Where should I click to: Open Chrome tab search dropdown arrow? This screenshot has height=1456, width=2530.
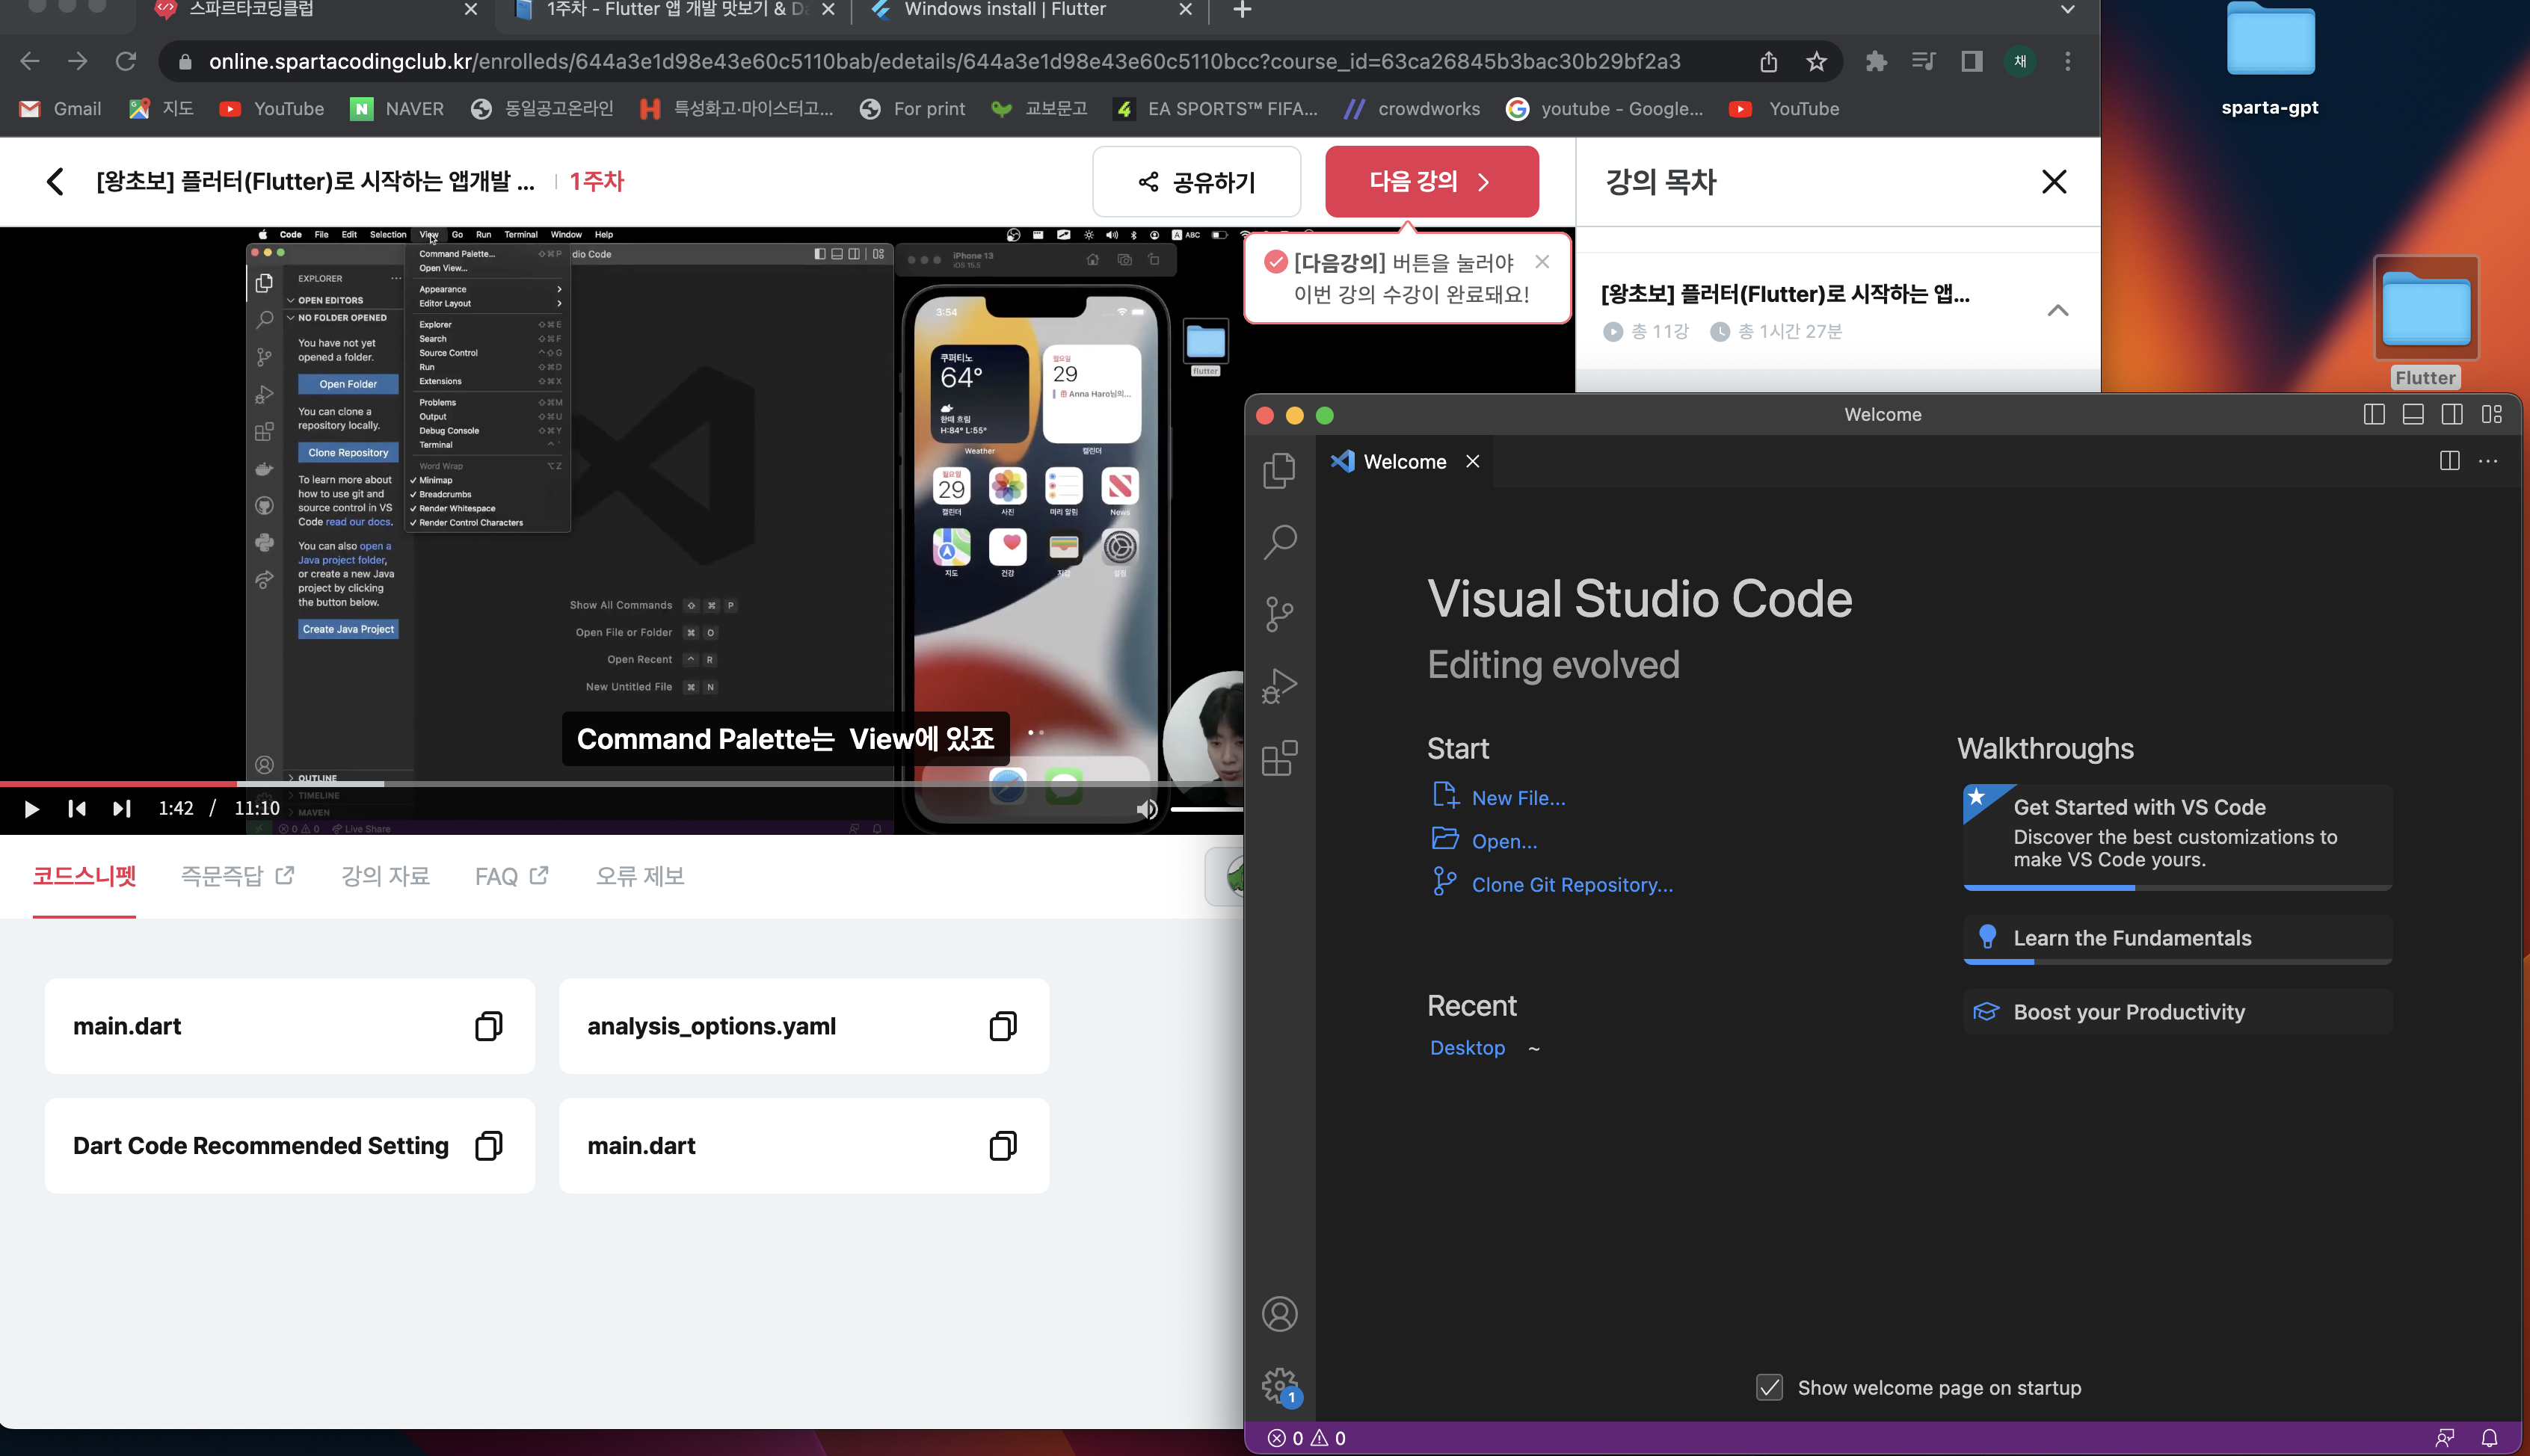coord(2067,10)
